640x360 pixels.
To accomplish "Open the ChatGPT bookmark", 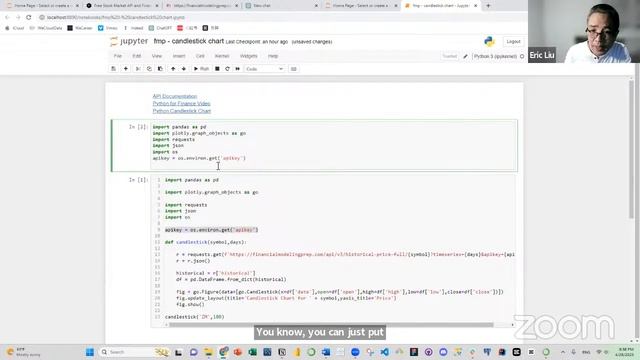I will 160,28.
